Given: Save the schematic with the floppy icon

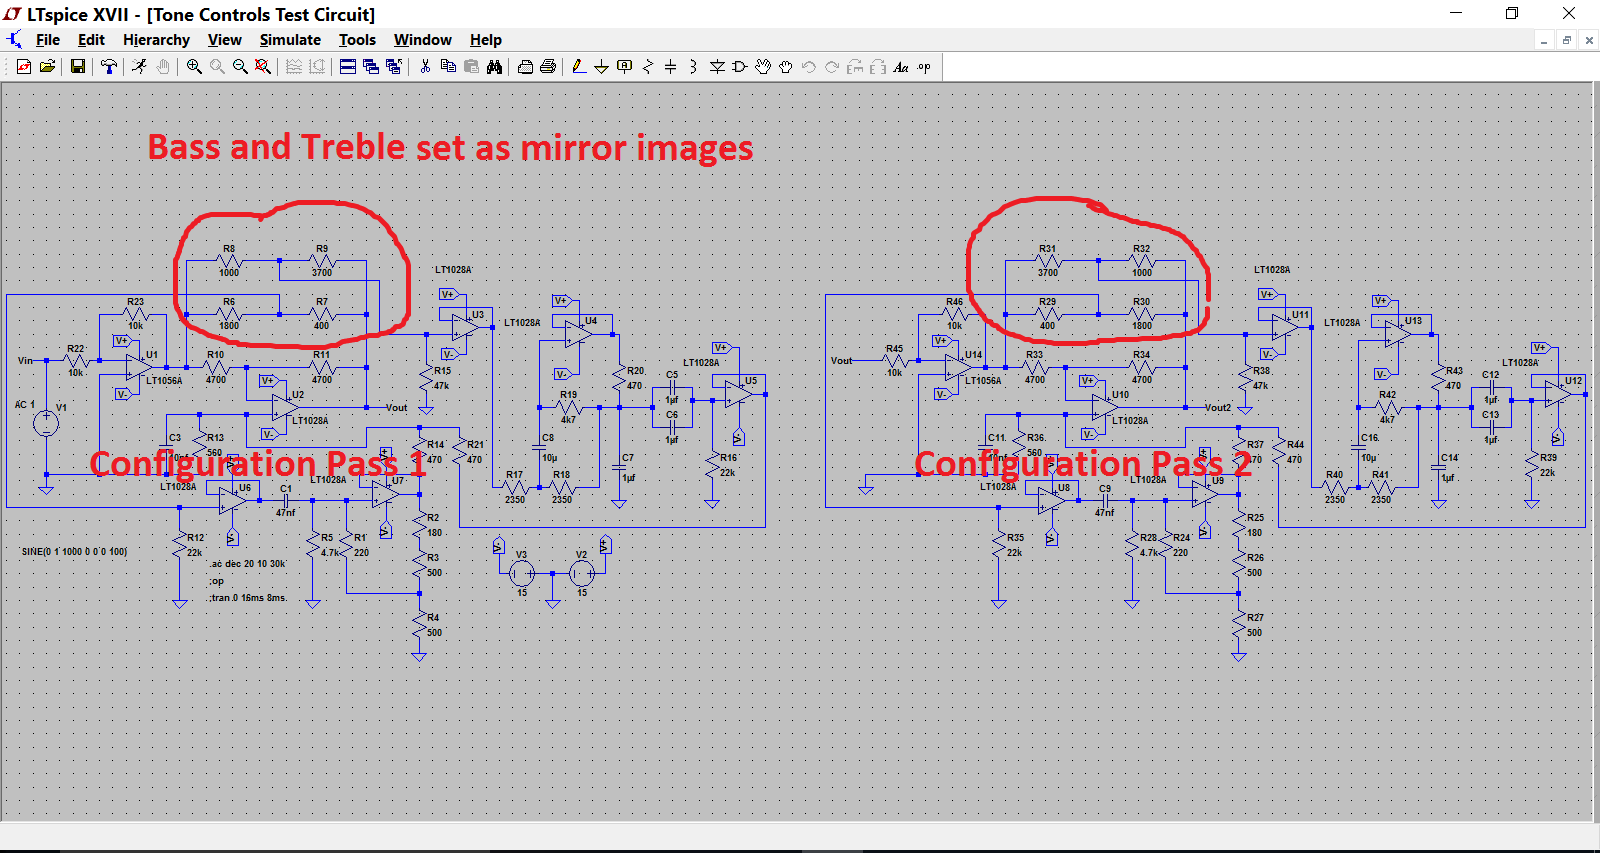Looking at the screenshot, I should pos(77,67).
